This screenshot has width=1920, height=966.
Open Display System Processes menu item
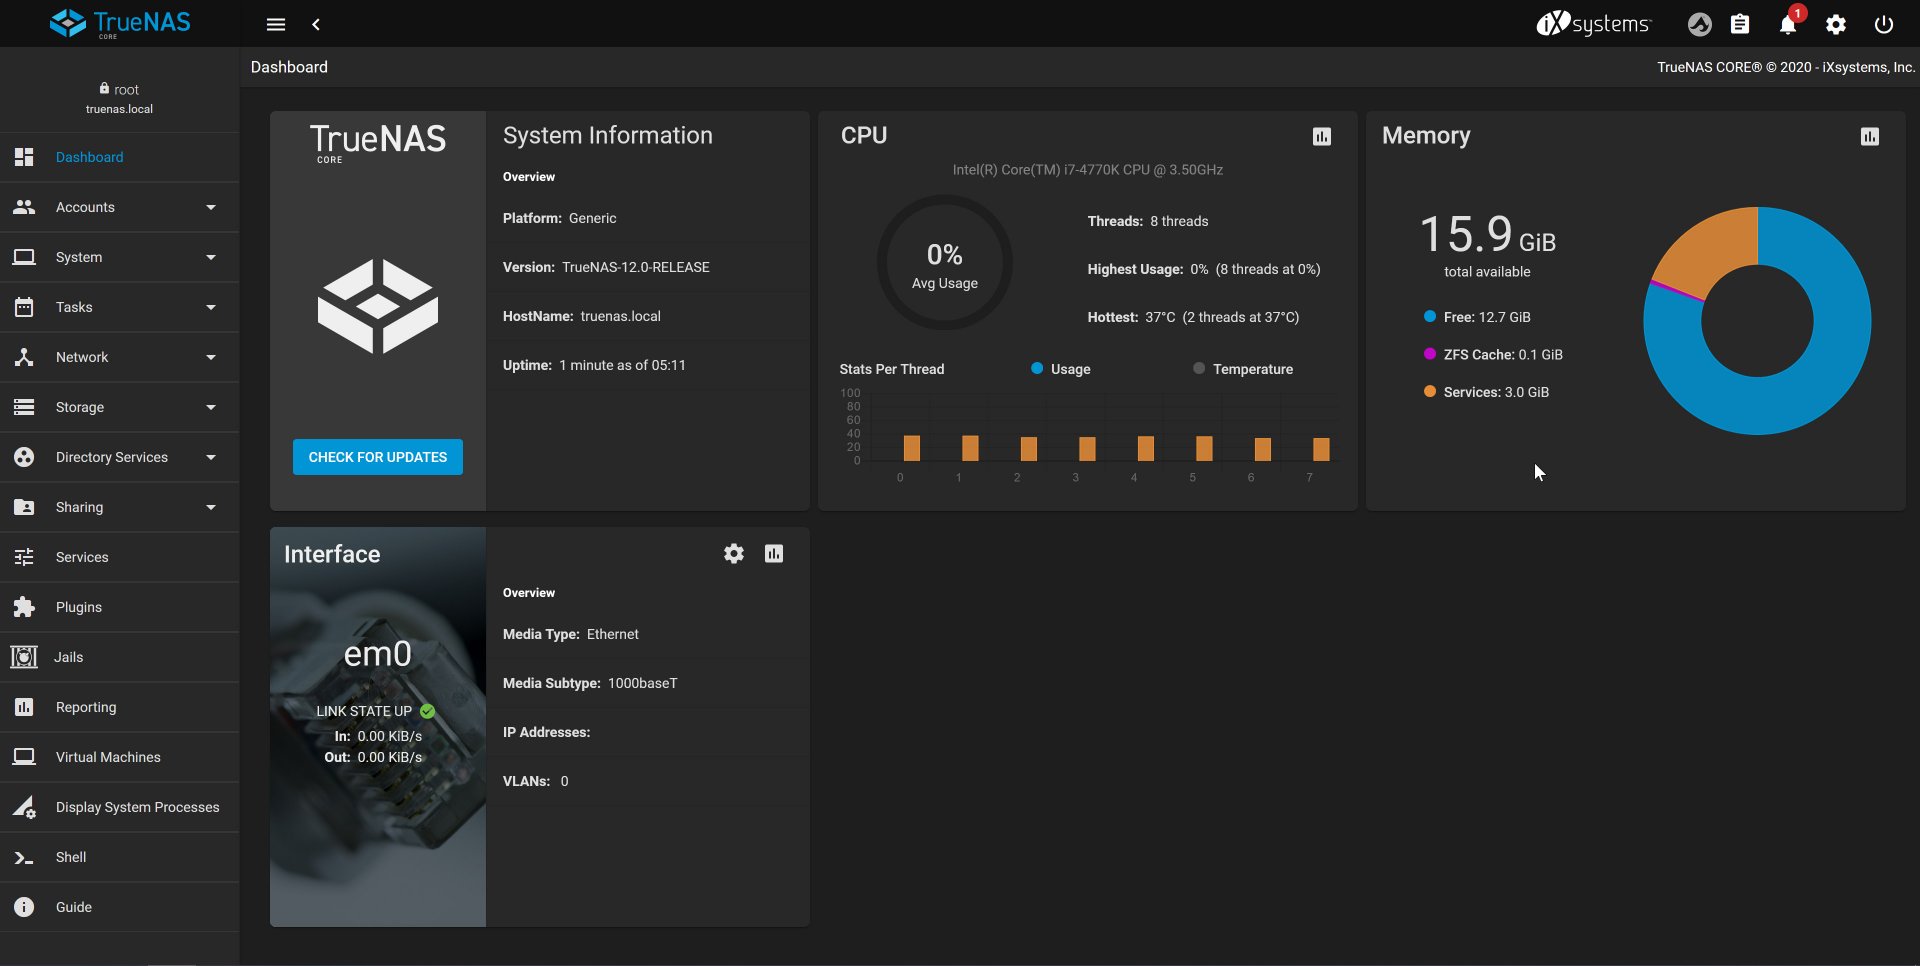pyautogui.click(x=120, y=807)
